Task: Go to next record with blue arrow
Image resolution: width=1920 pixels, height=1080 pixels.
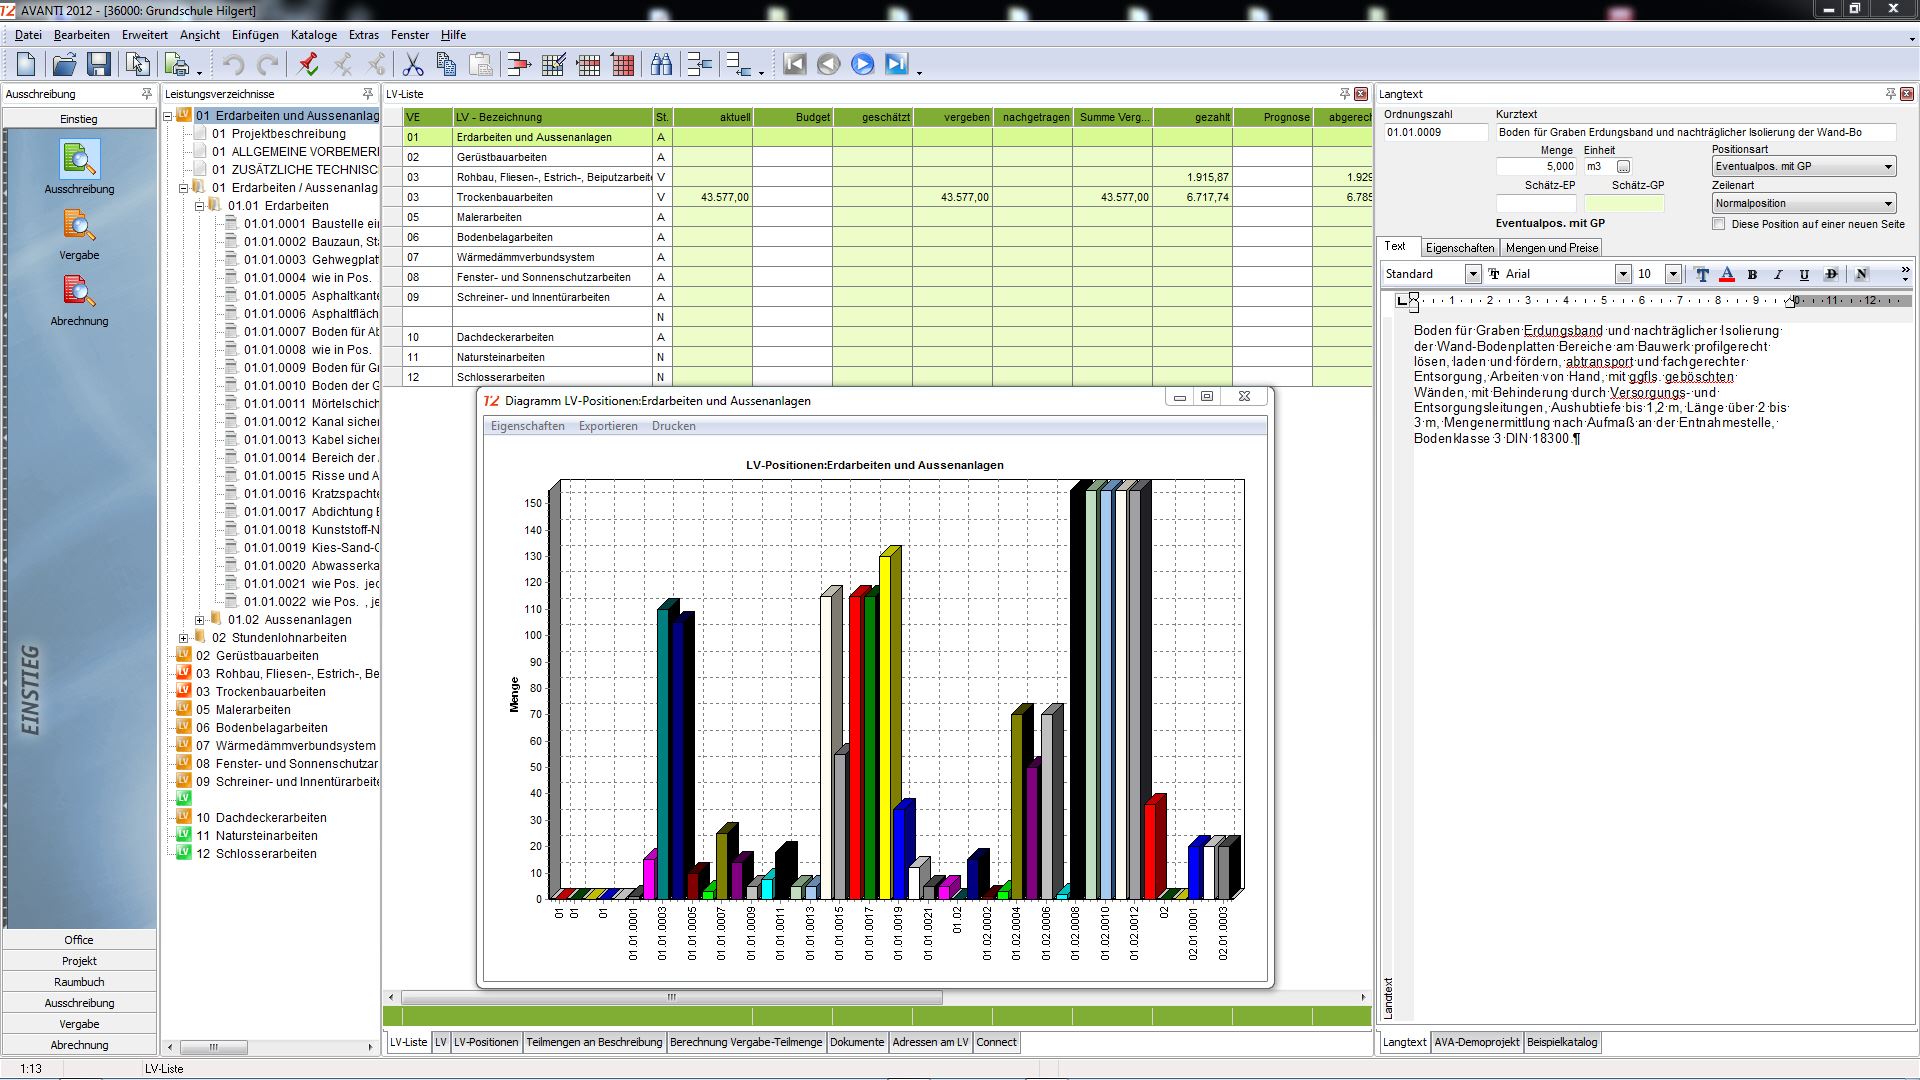Action: (862, 65)
